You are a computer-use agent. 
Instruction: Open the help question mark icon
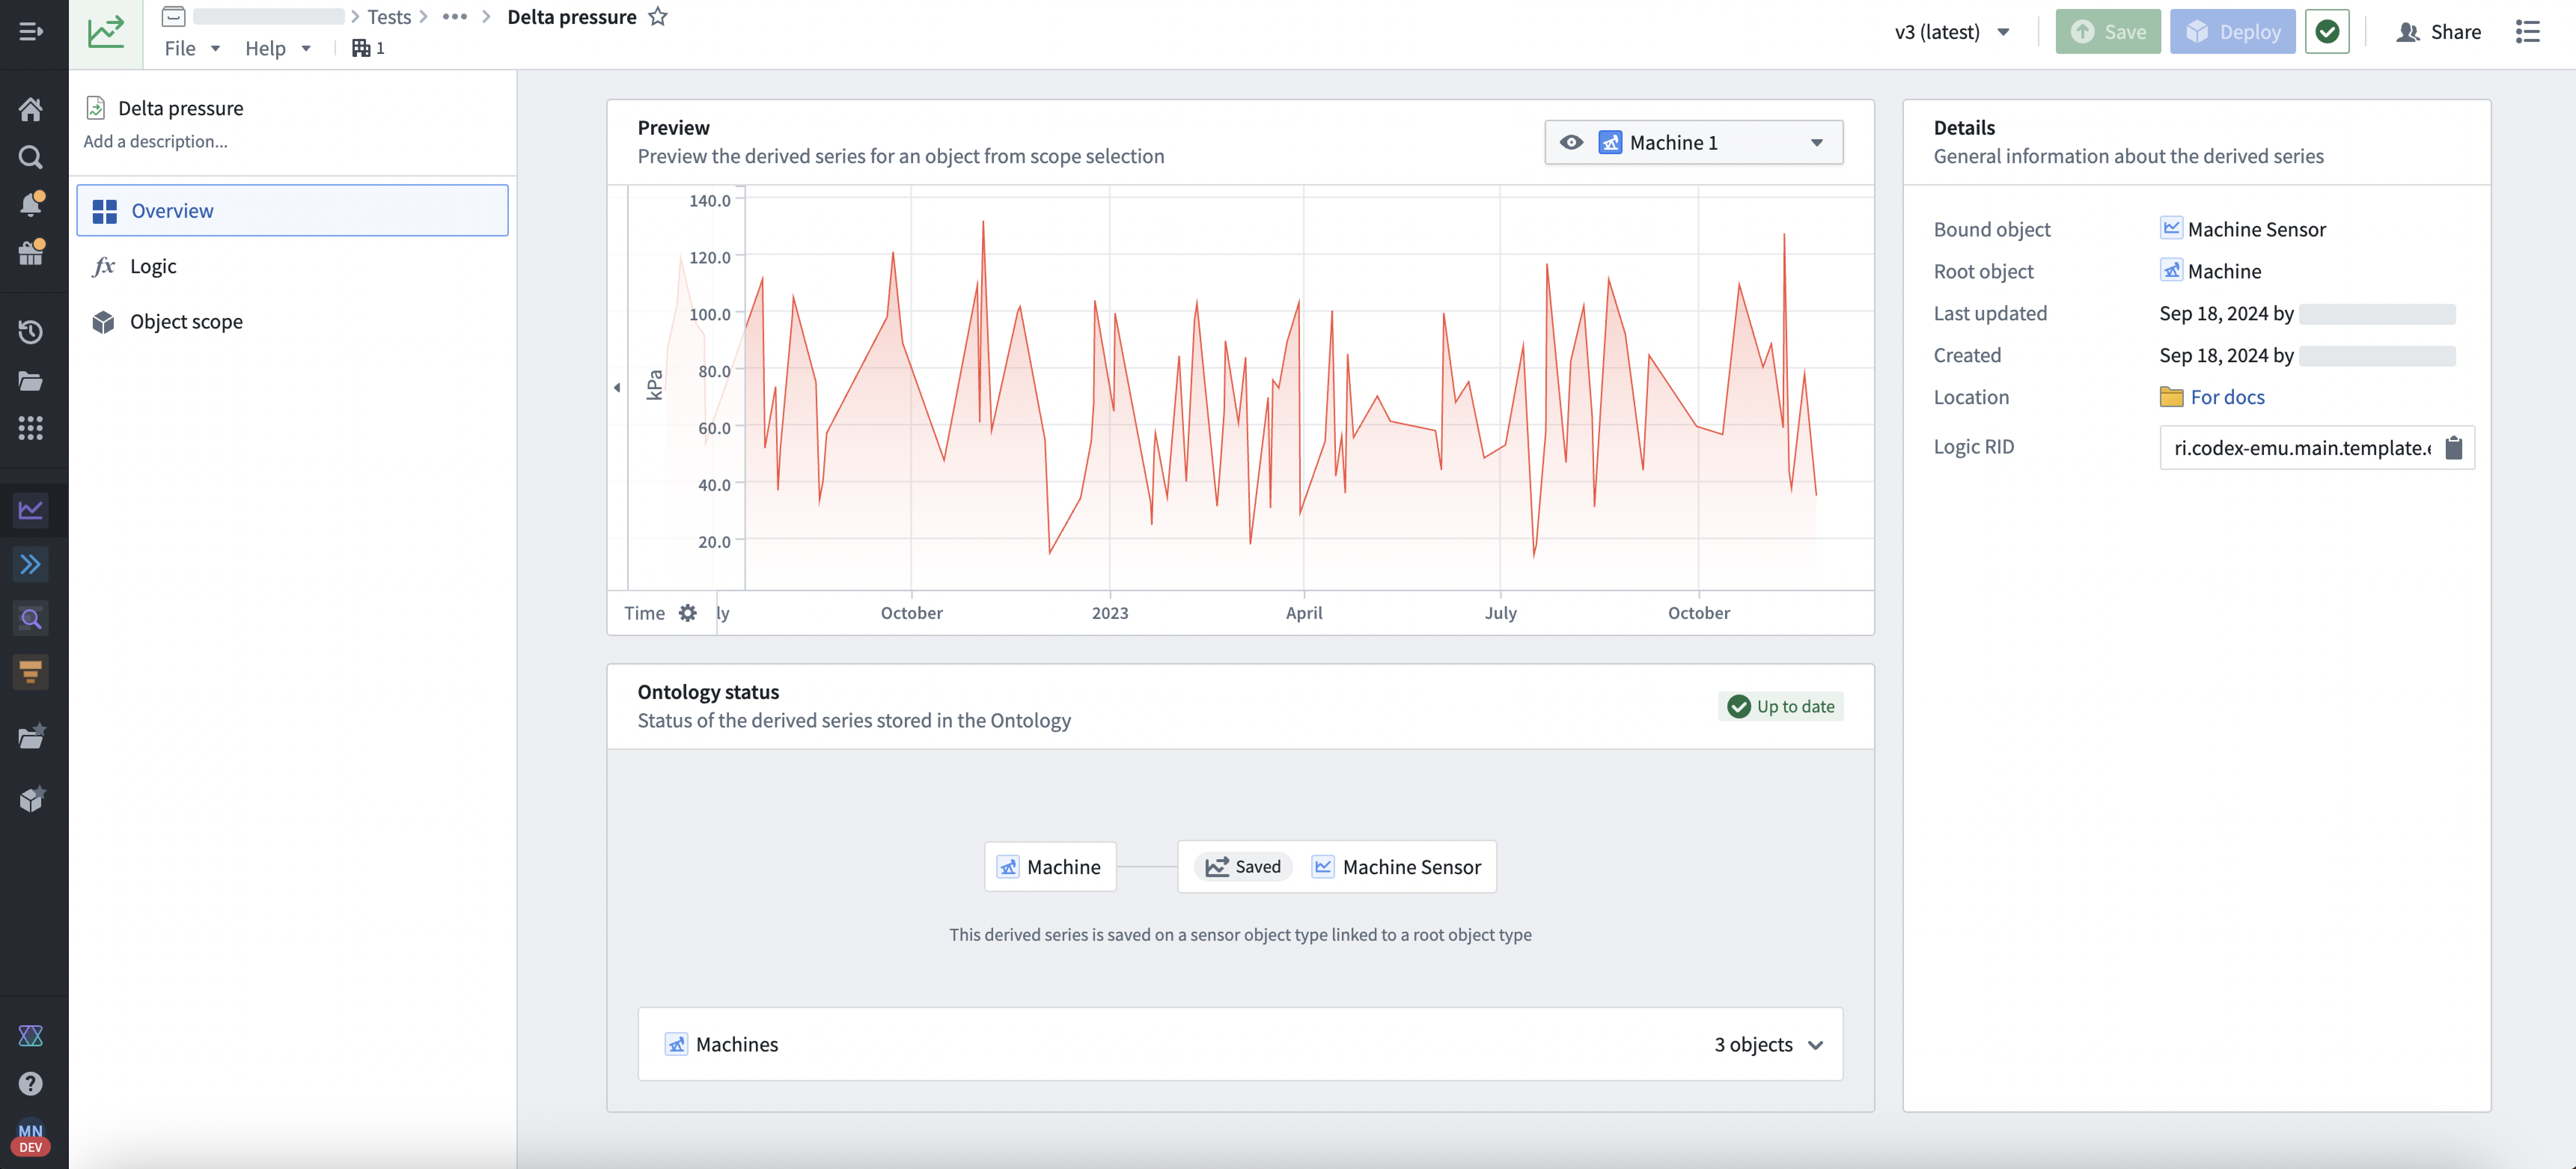coord(31,1084)
